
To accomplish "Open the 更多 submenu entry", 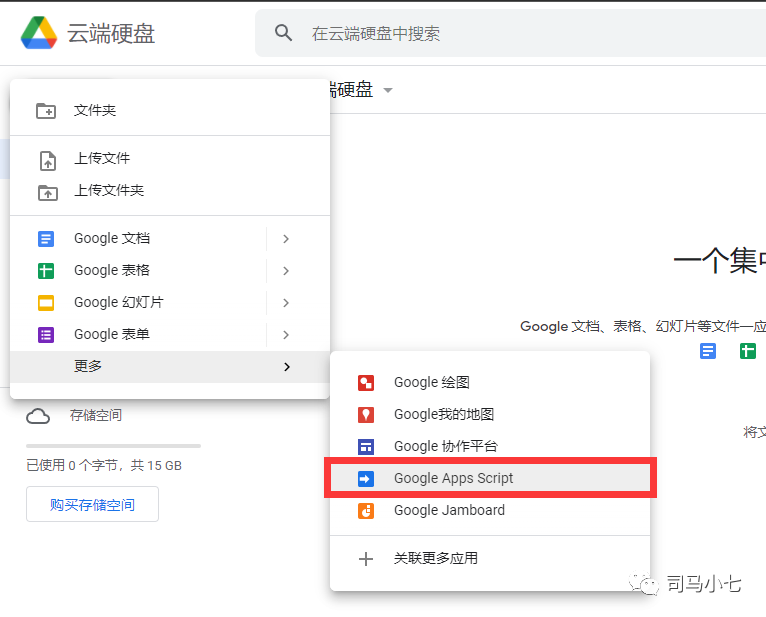I will (x=170, y=366).
